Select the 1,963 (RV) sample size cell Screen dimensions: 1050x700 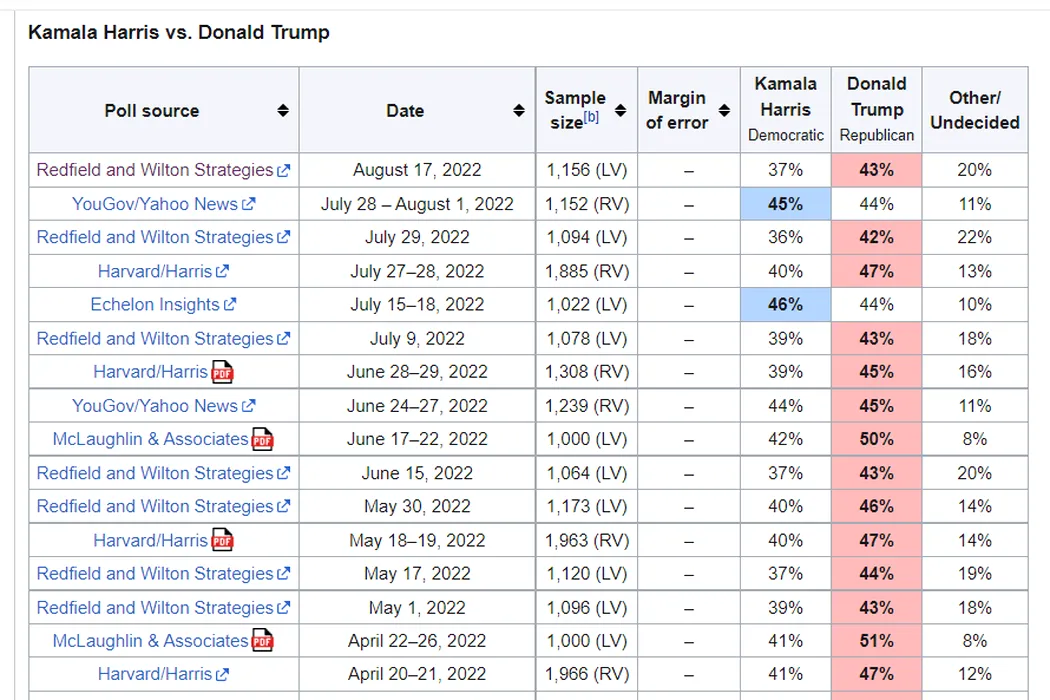[x=587, y=540]
